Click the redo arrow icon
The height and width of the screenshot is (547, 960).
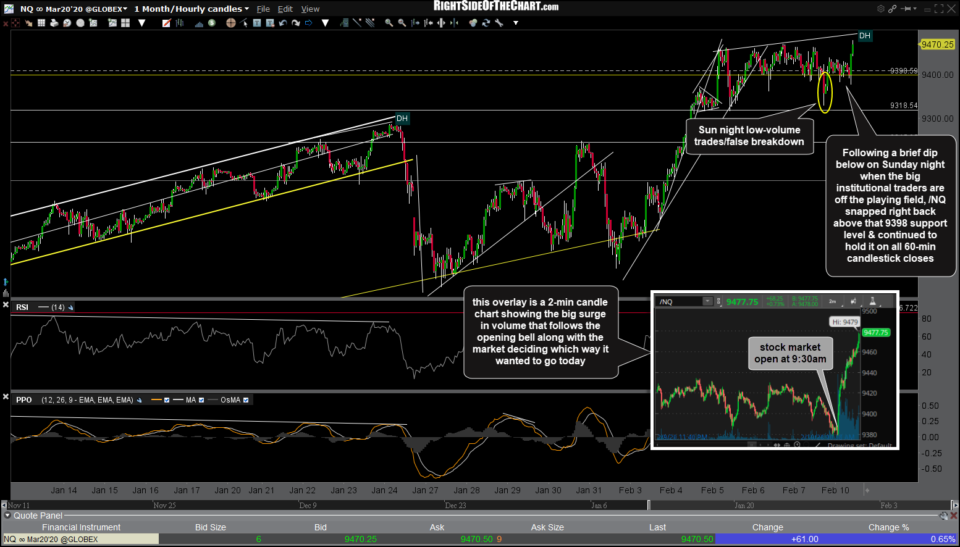pyautogui.click(x=296, y=23)
